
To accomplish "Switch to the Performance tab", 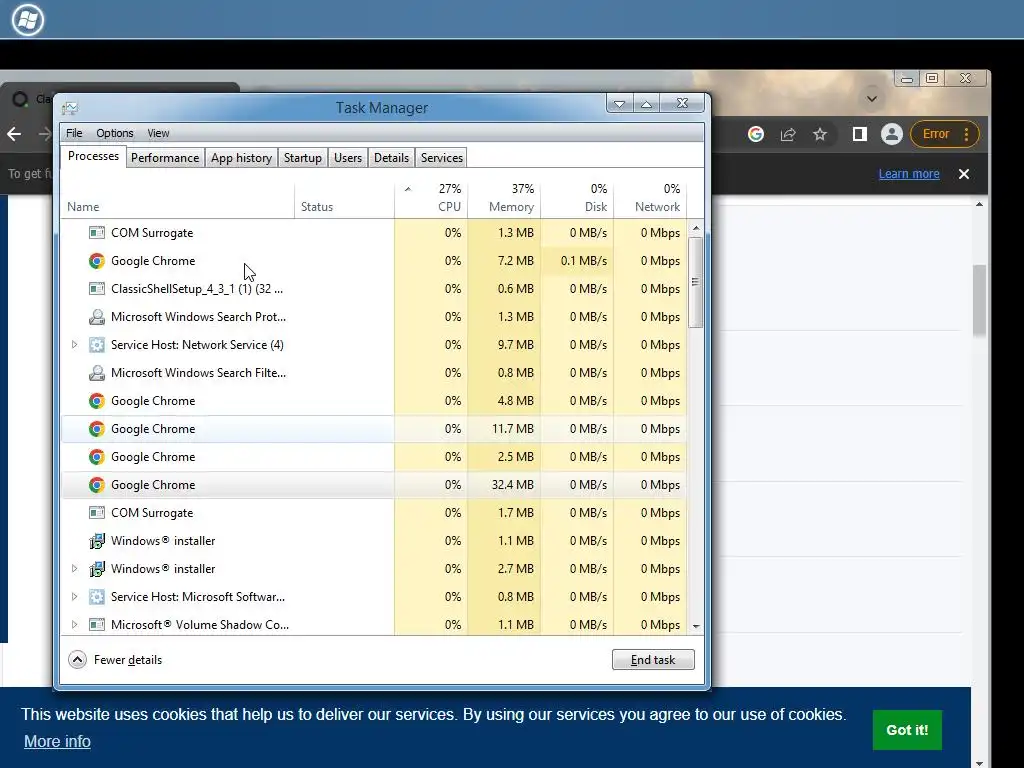I will pyautogui.click(x=165, y=158).
